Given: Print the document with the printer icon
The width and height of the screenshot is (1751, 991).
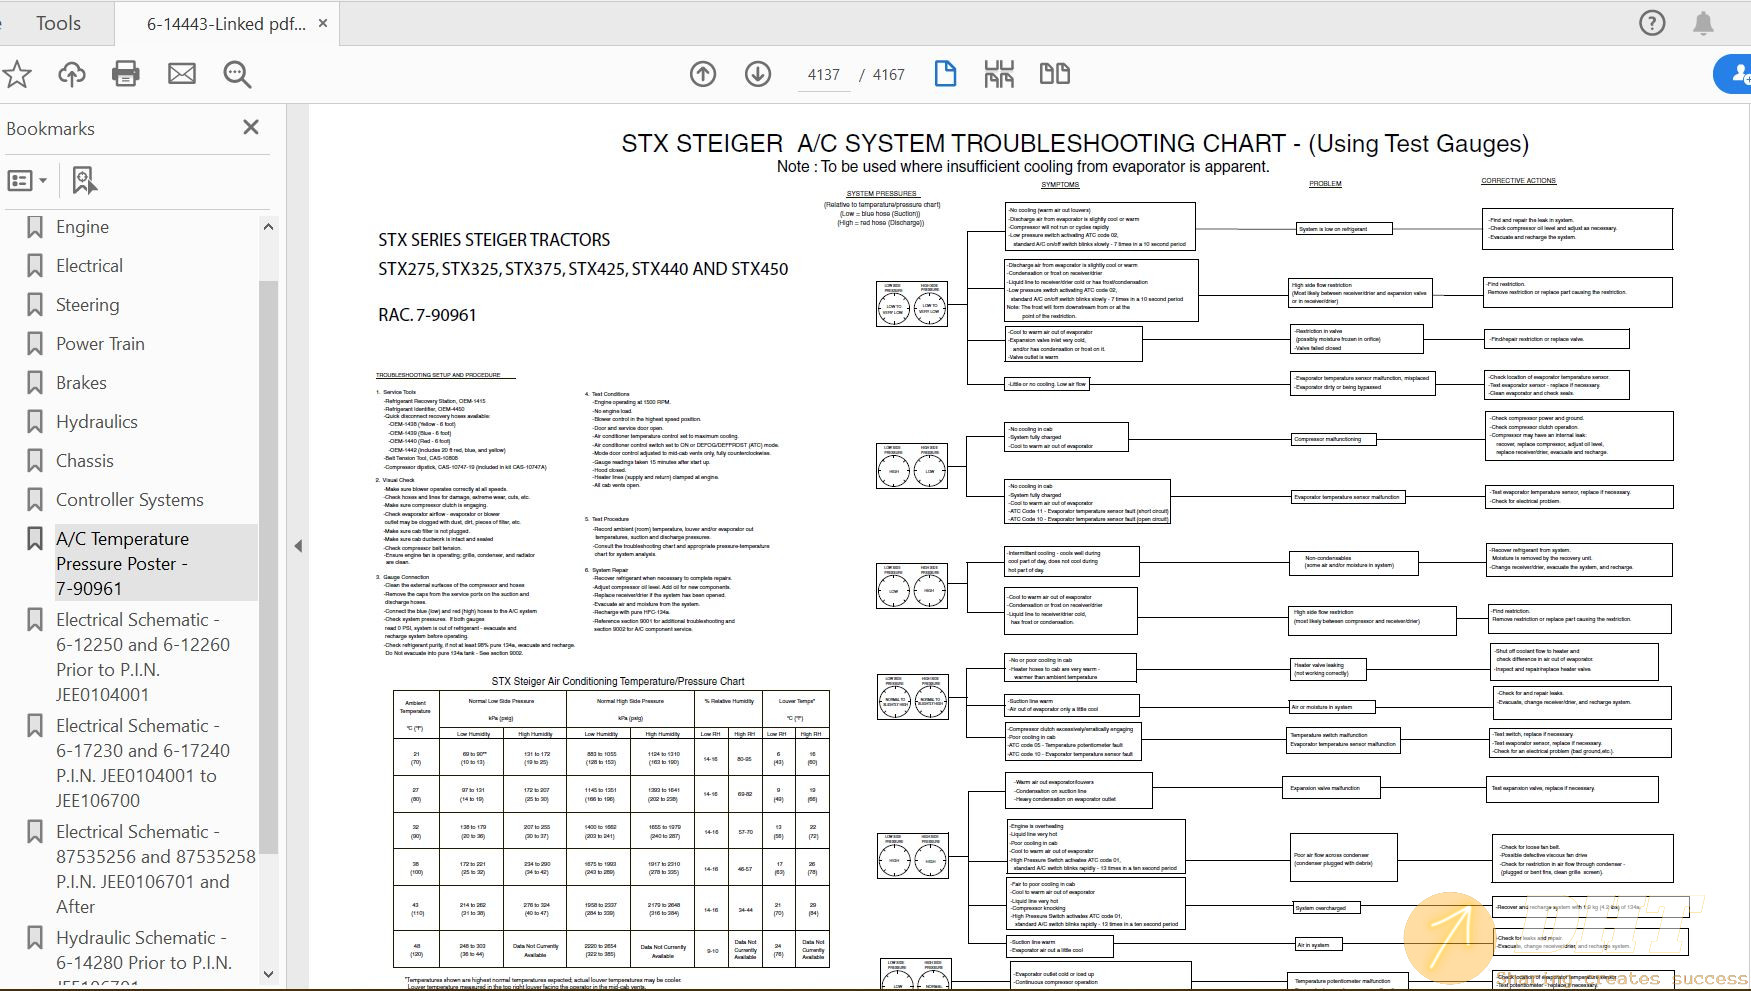Looking at the screenshot, I should (x=126, y=74).
